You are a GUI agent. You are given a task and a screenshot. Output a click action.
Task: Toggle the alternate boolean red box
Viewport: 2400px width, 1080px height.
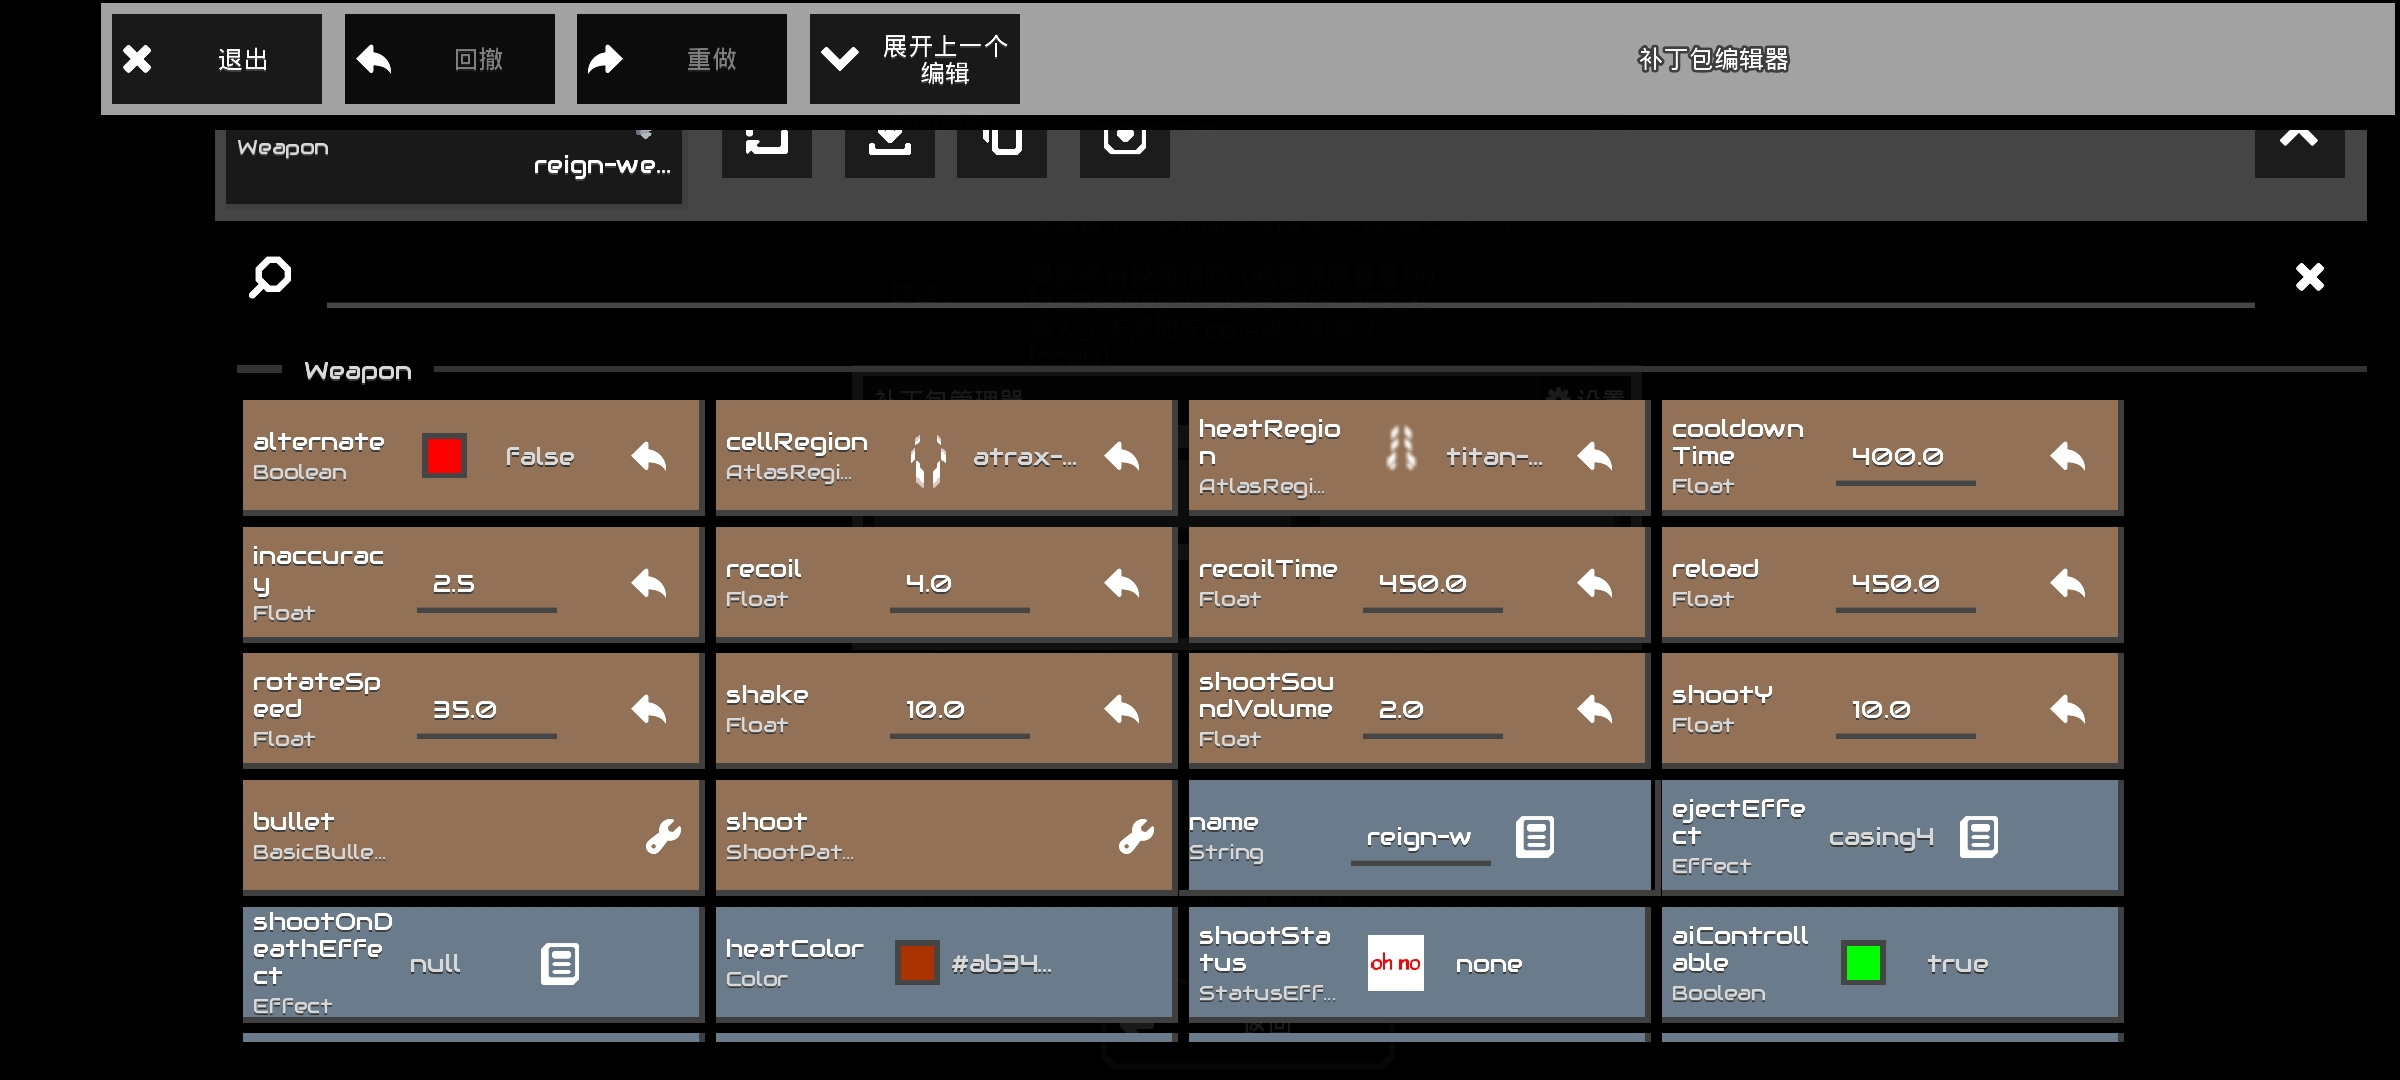click(444, 456)
